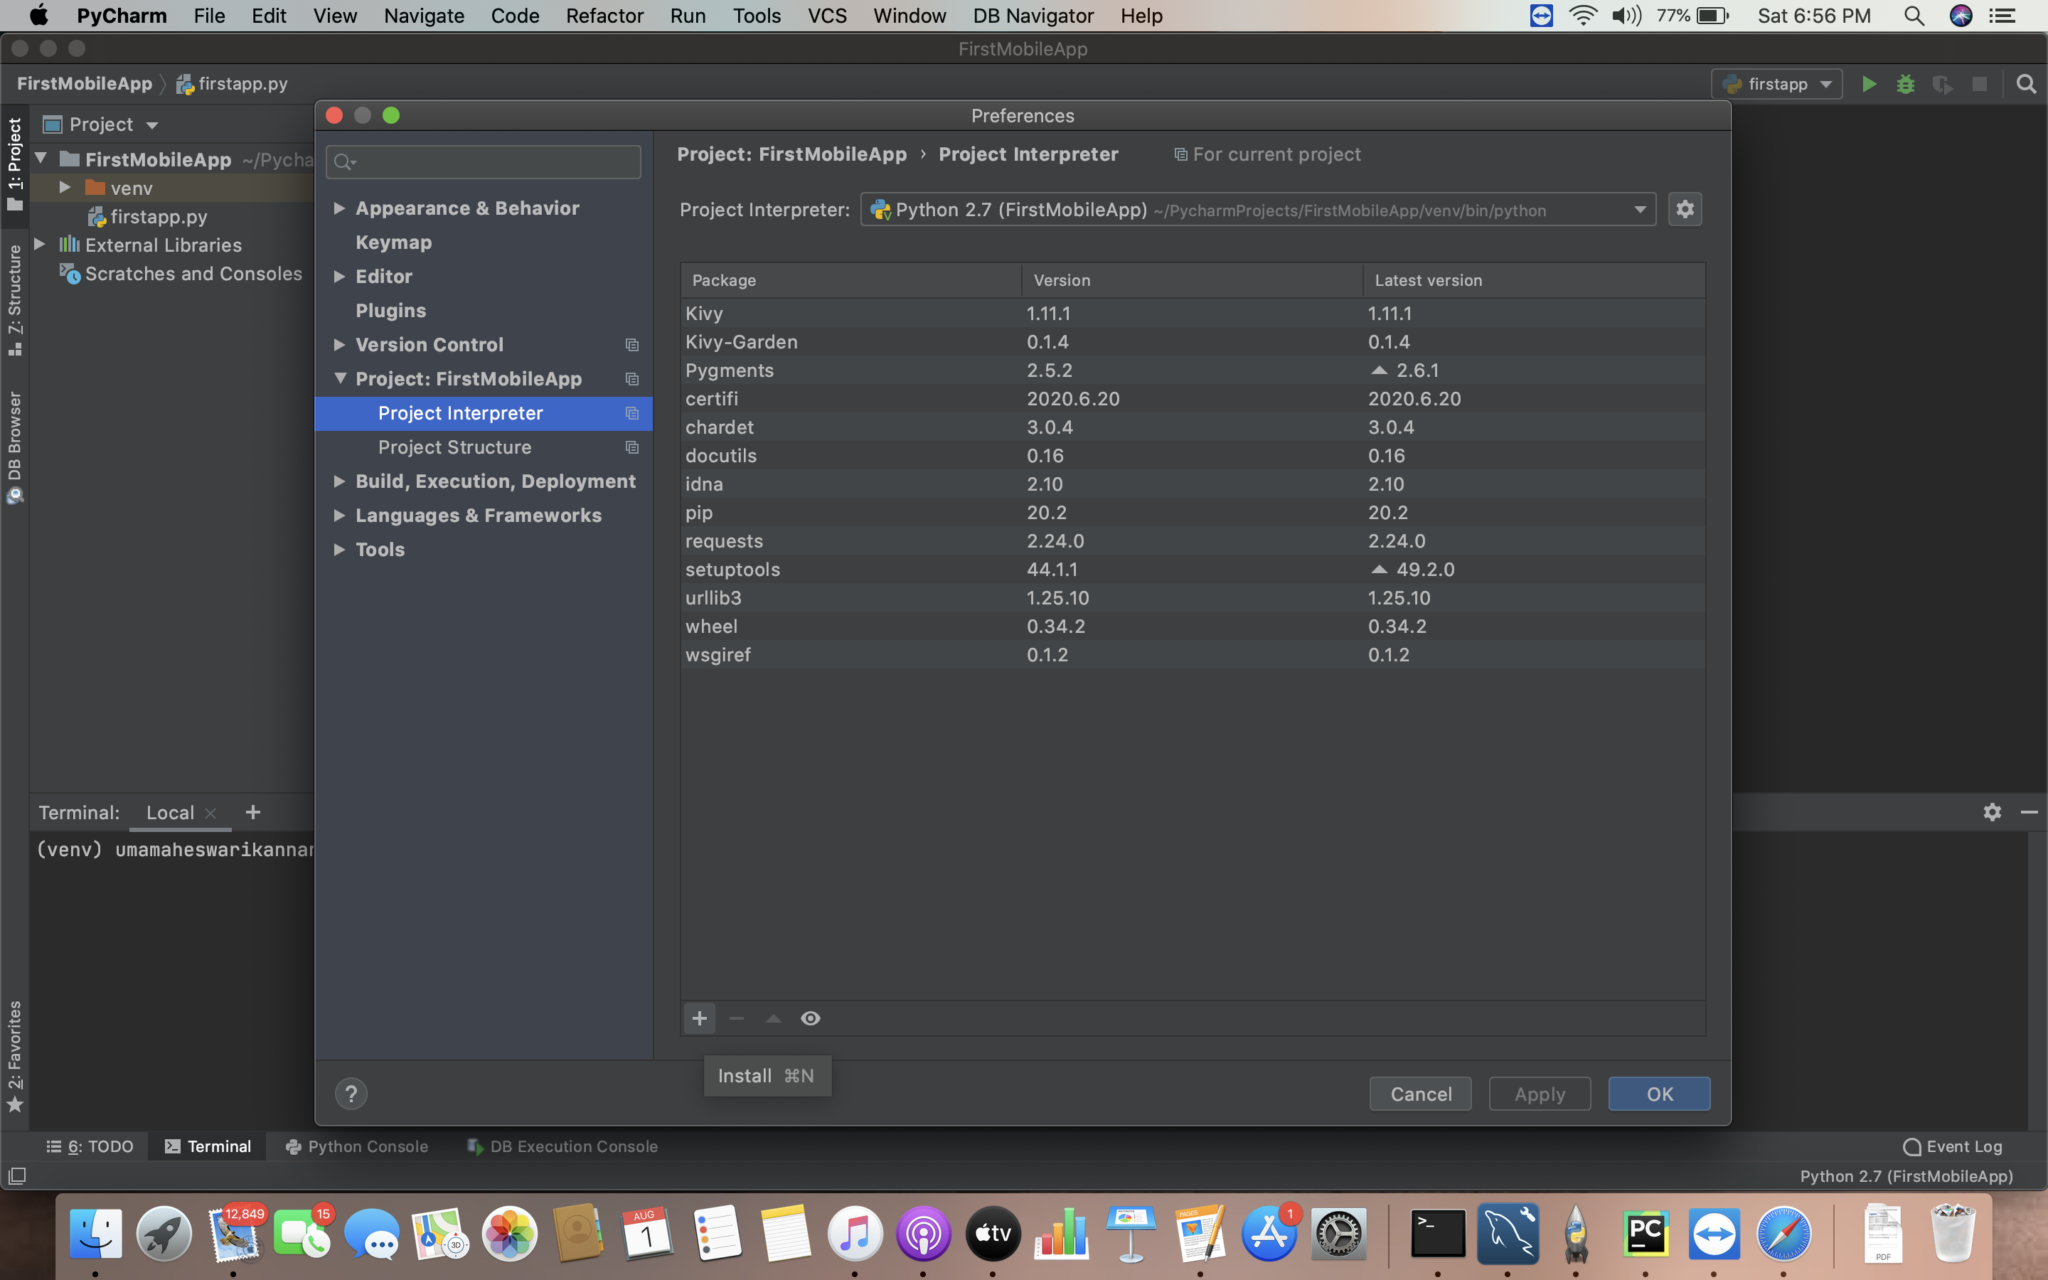Click the Apply button in Preferences

coord(1539,1094)
